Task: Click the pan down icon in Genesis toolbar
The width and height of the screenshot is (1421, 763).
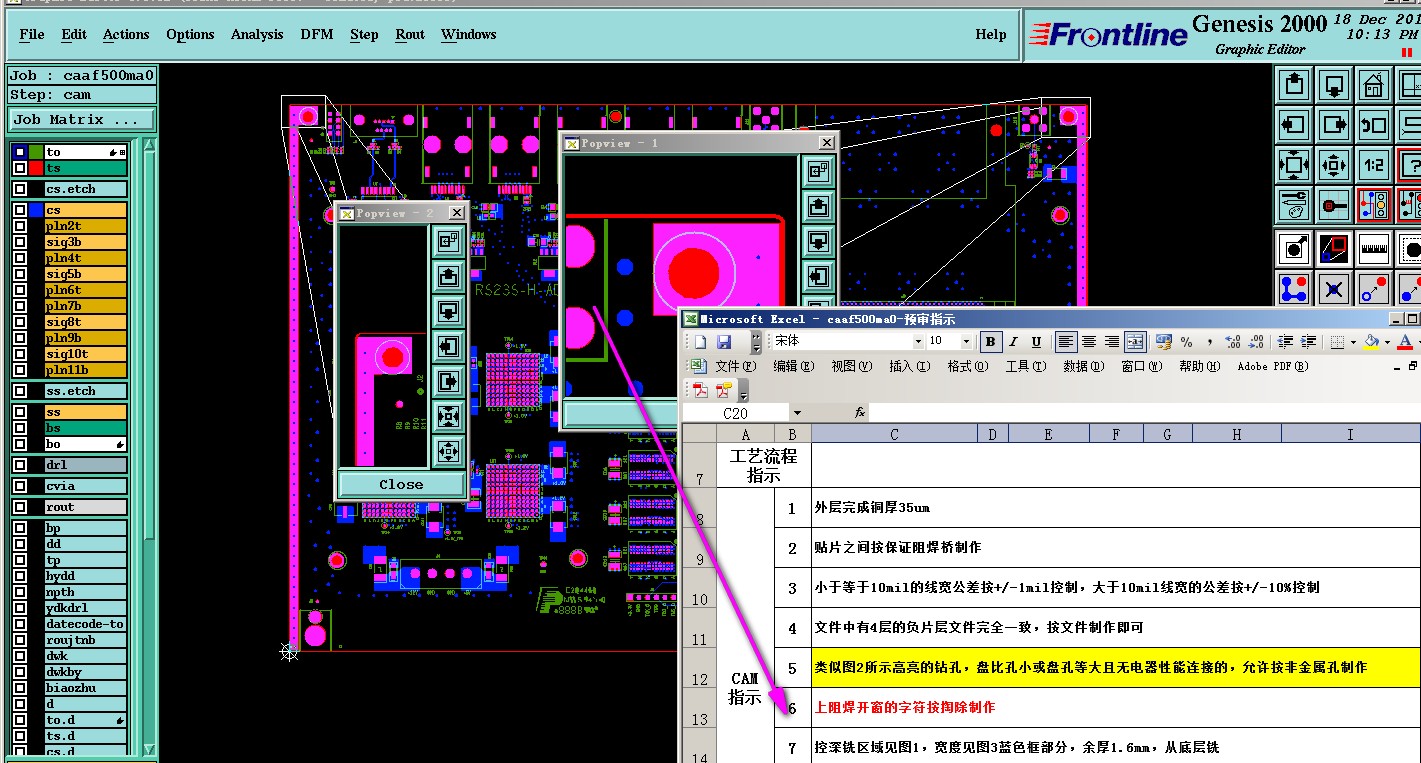Action: pyautogui.click(x=1333, y=85)
